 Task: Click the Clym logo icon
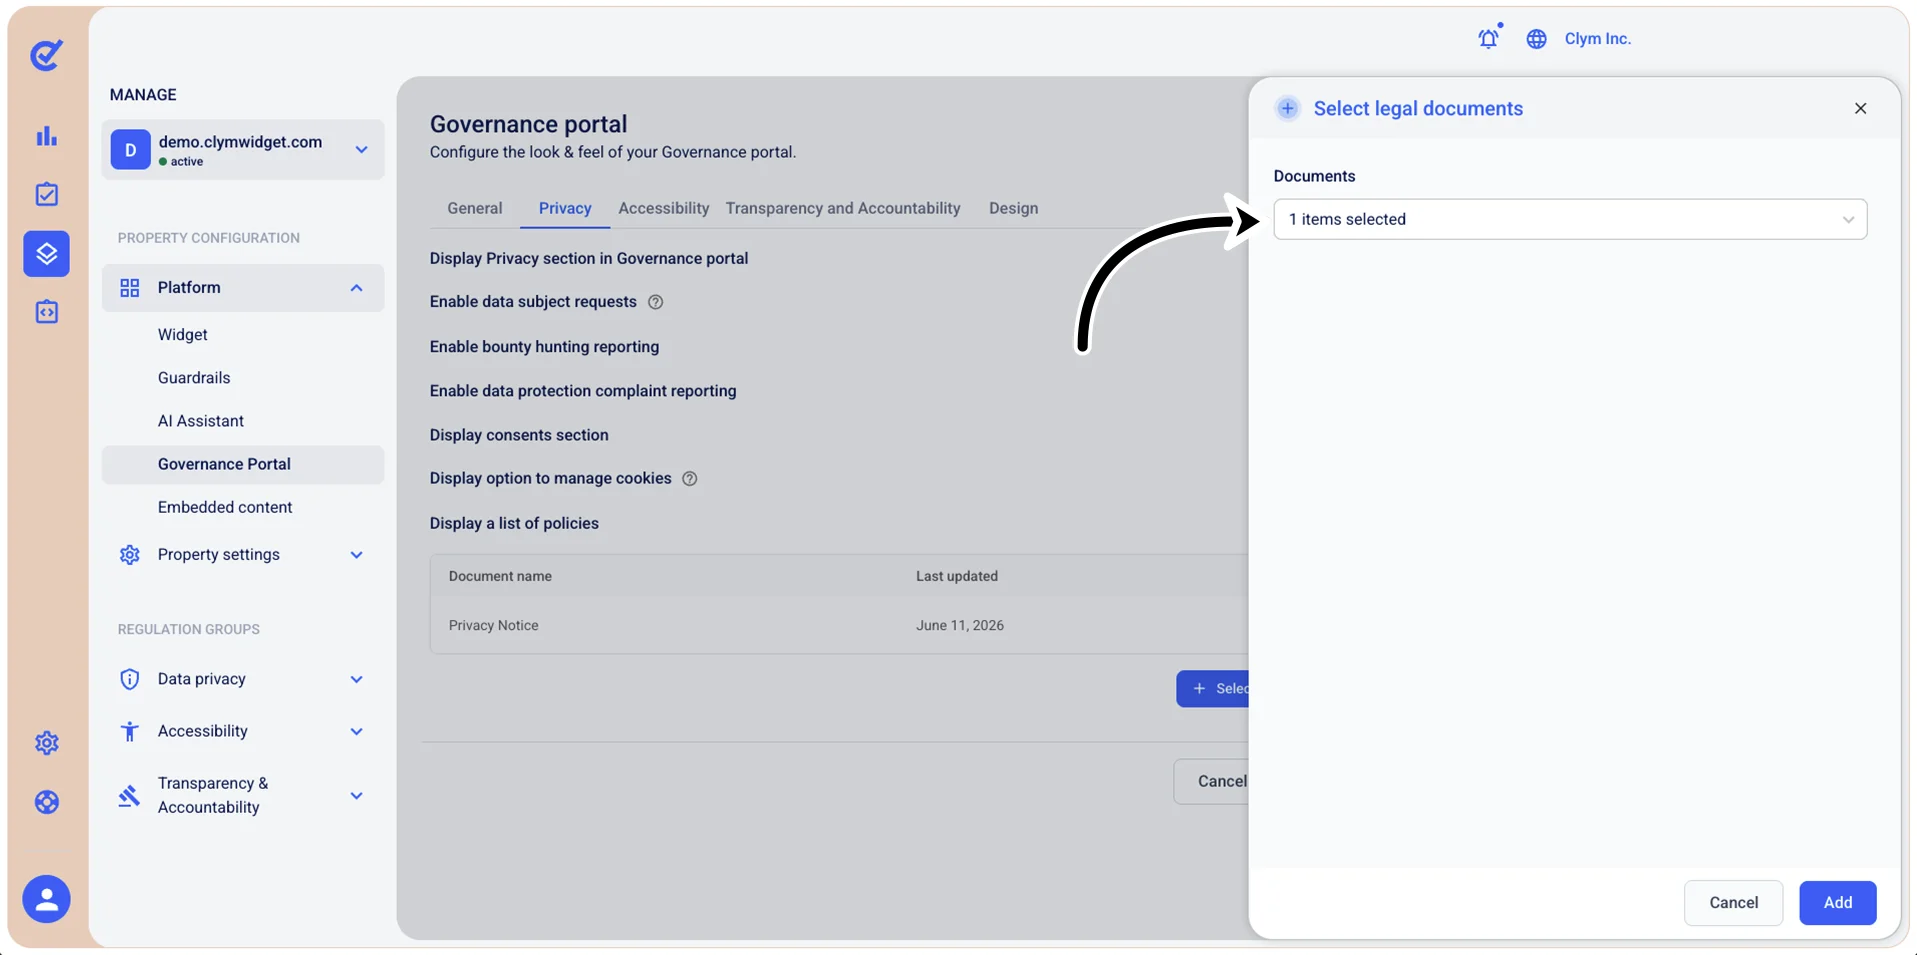tap(46, 55)
